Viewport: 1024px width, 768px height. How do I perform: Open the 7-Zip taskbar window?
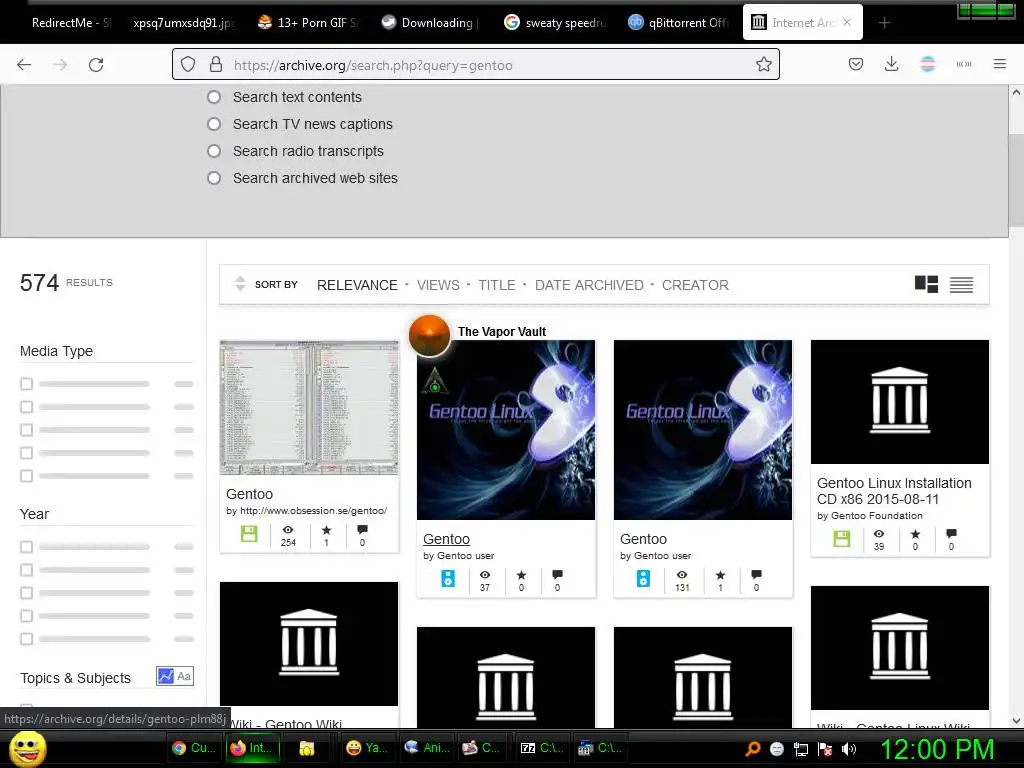point(541,748)
